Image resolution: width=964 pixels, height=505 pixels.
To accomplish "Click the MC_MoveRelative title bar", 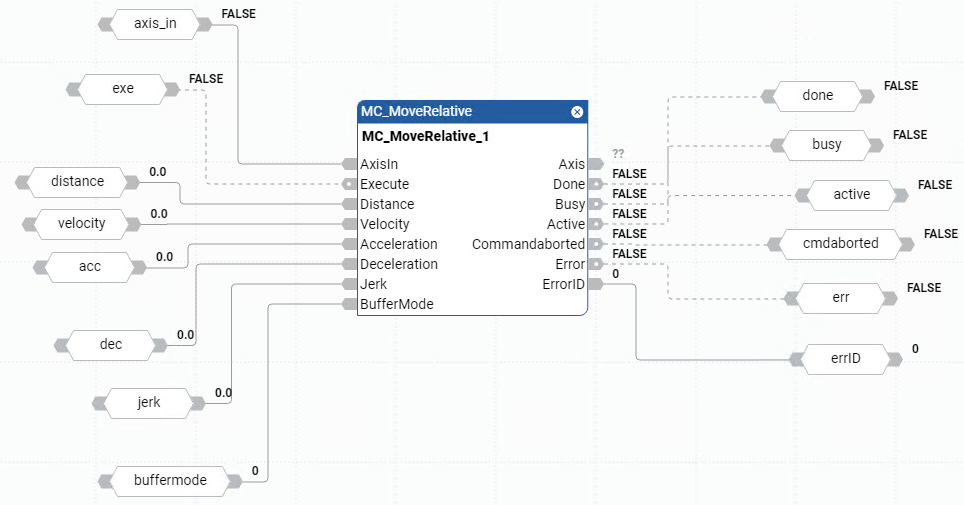I will [460, 112].
